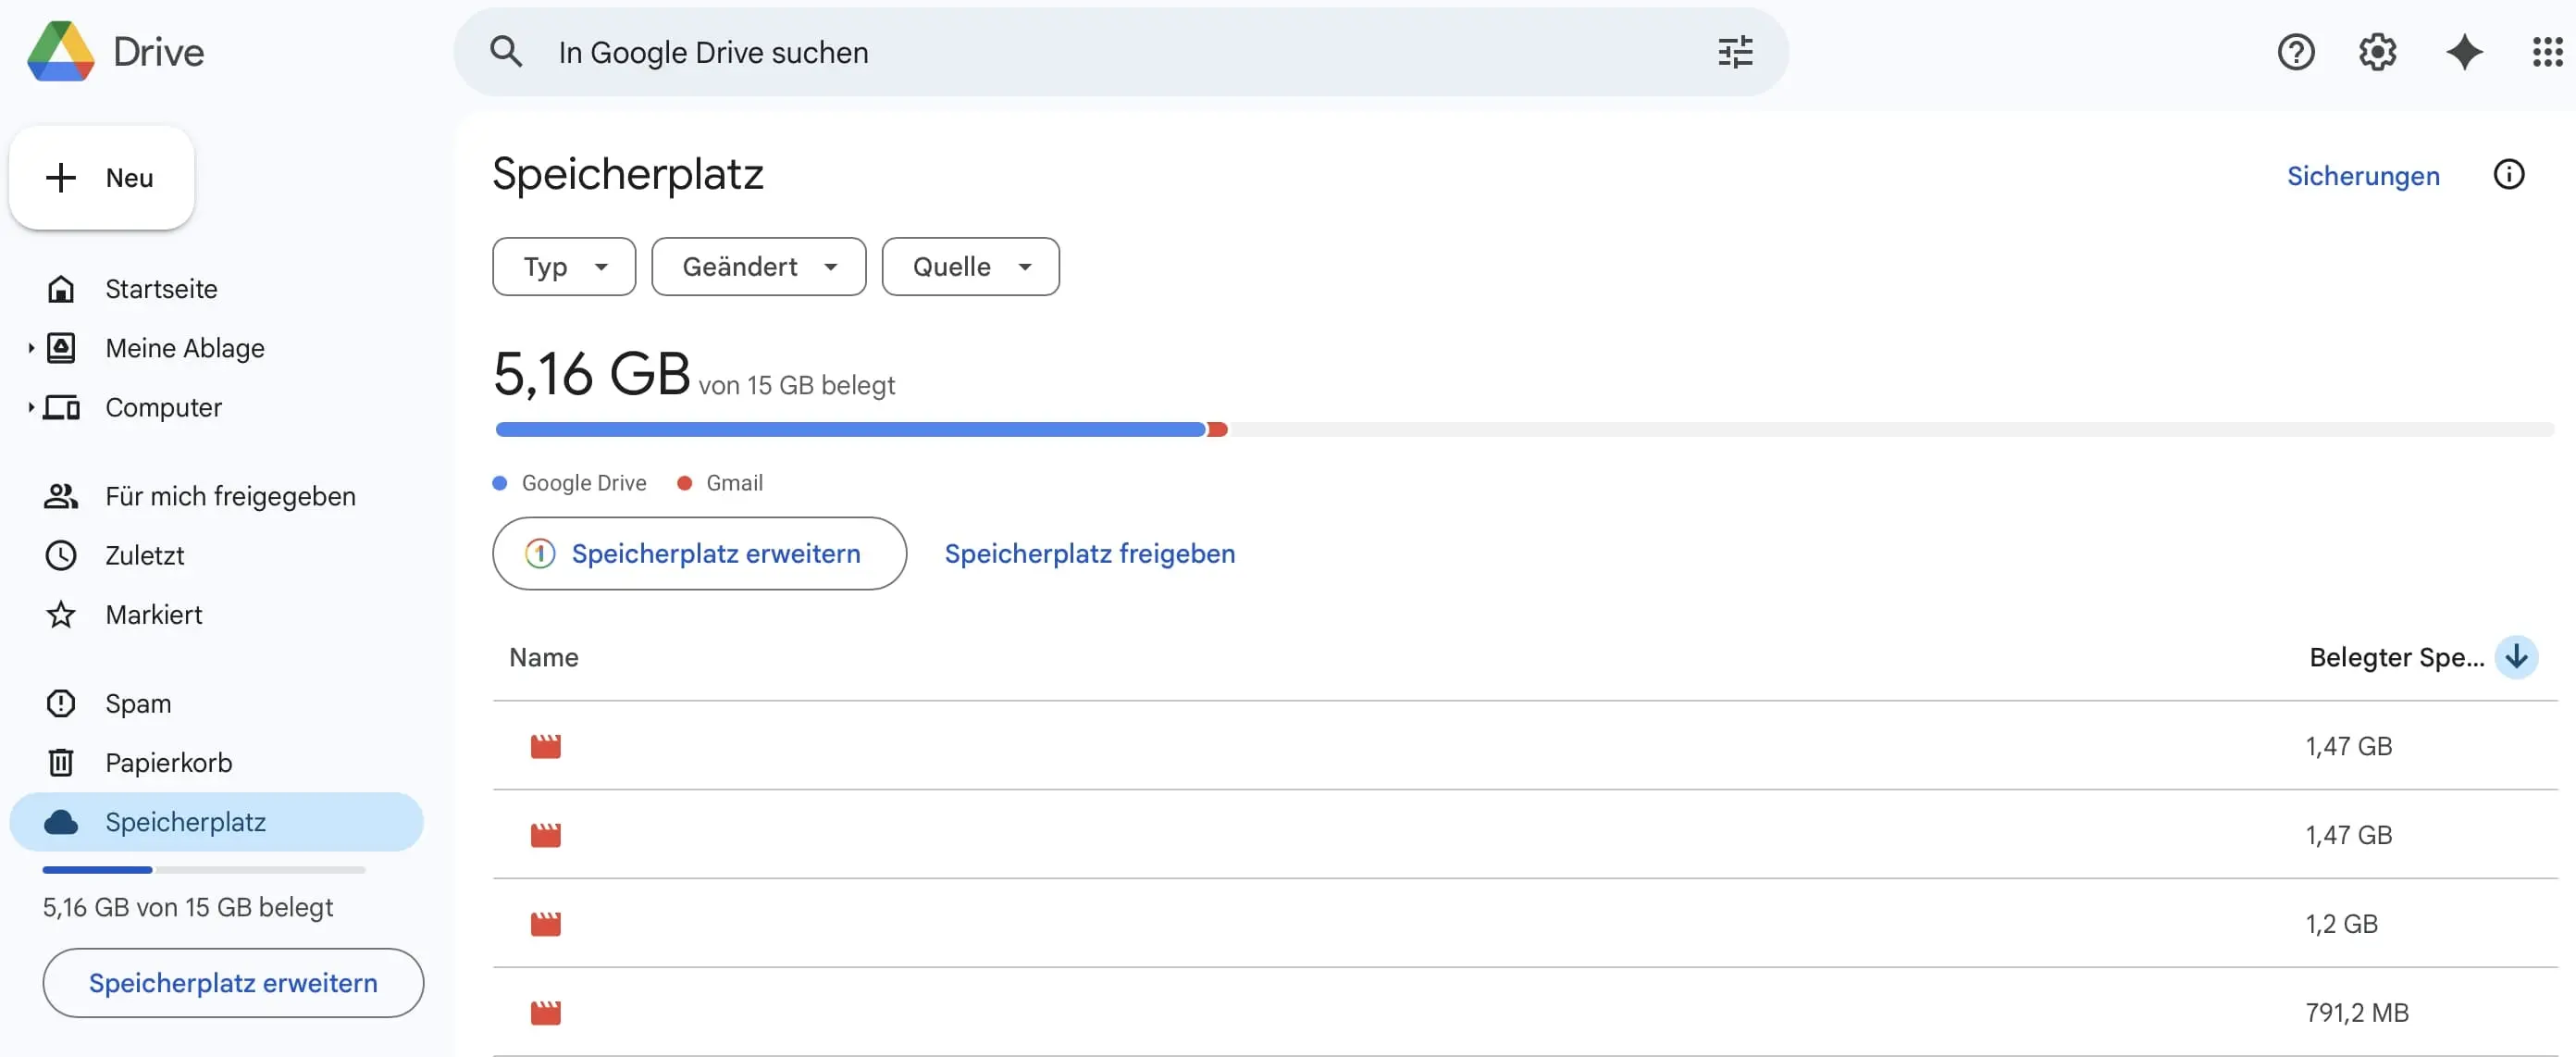Click sidebar text 5,16 GB von 15 GB belegt
Screen dimensions: 2576x1057
click(x=188, y=907)
